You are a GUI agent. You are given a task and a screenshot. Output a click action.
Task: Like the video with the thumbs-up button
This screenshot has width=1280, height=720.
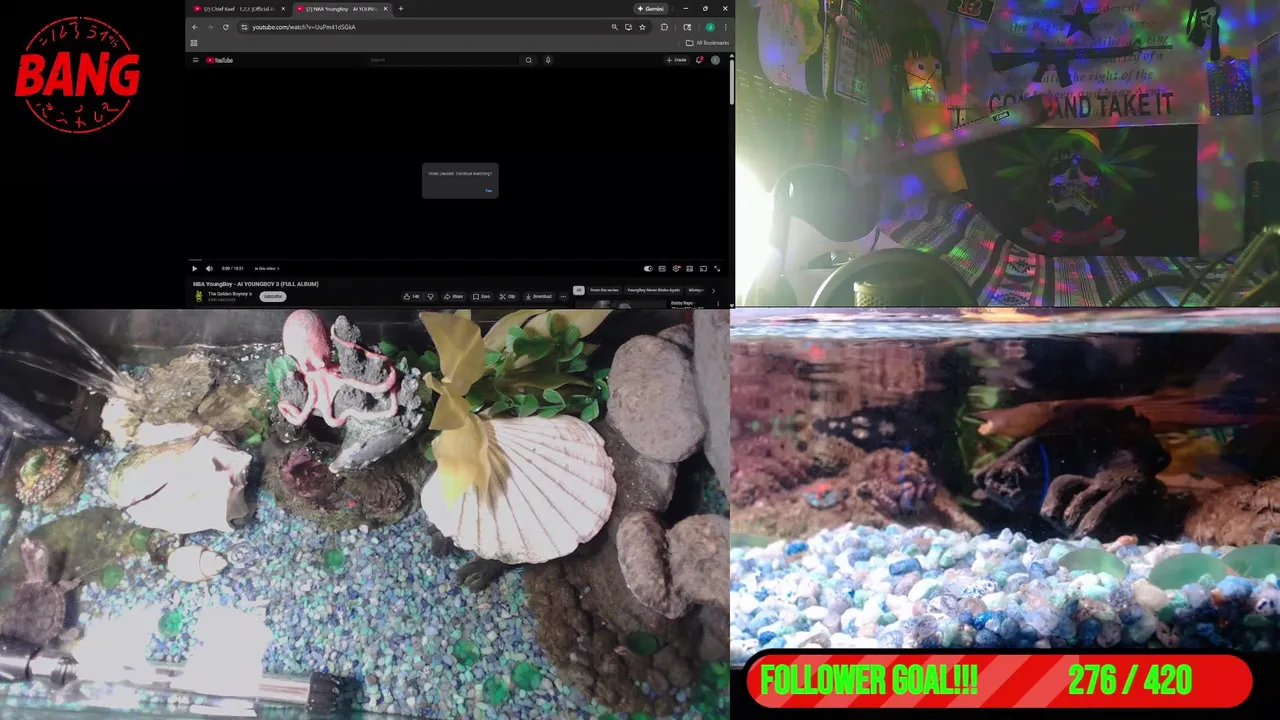pos(412,296)
